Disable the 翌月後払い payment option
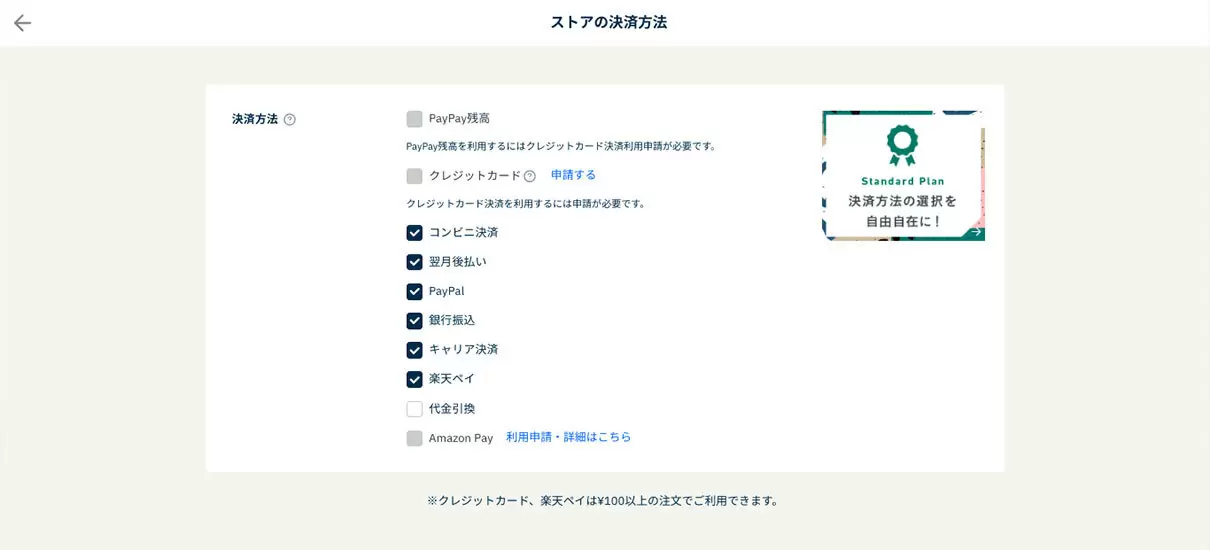The height and width of the screenshot is (550, 1210). [414, 262]
